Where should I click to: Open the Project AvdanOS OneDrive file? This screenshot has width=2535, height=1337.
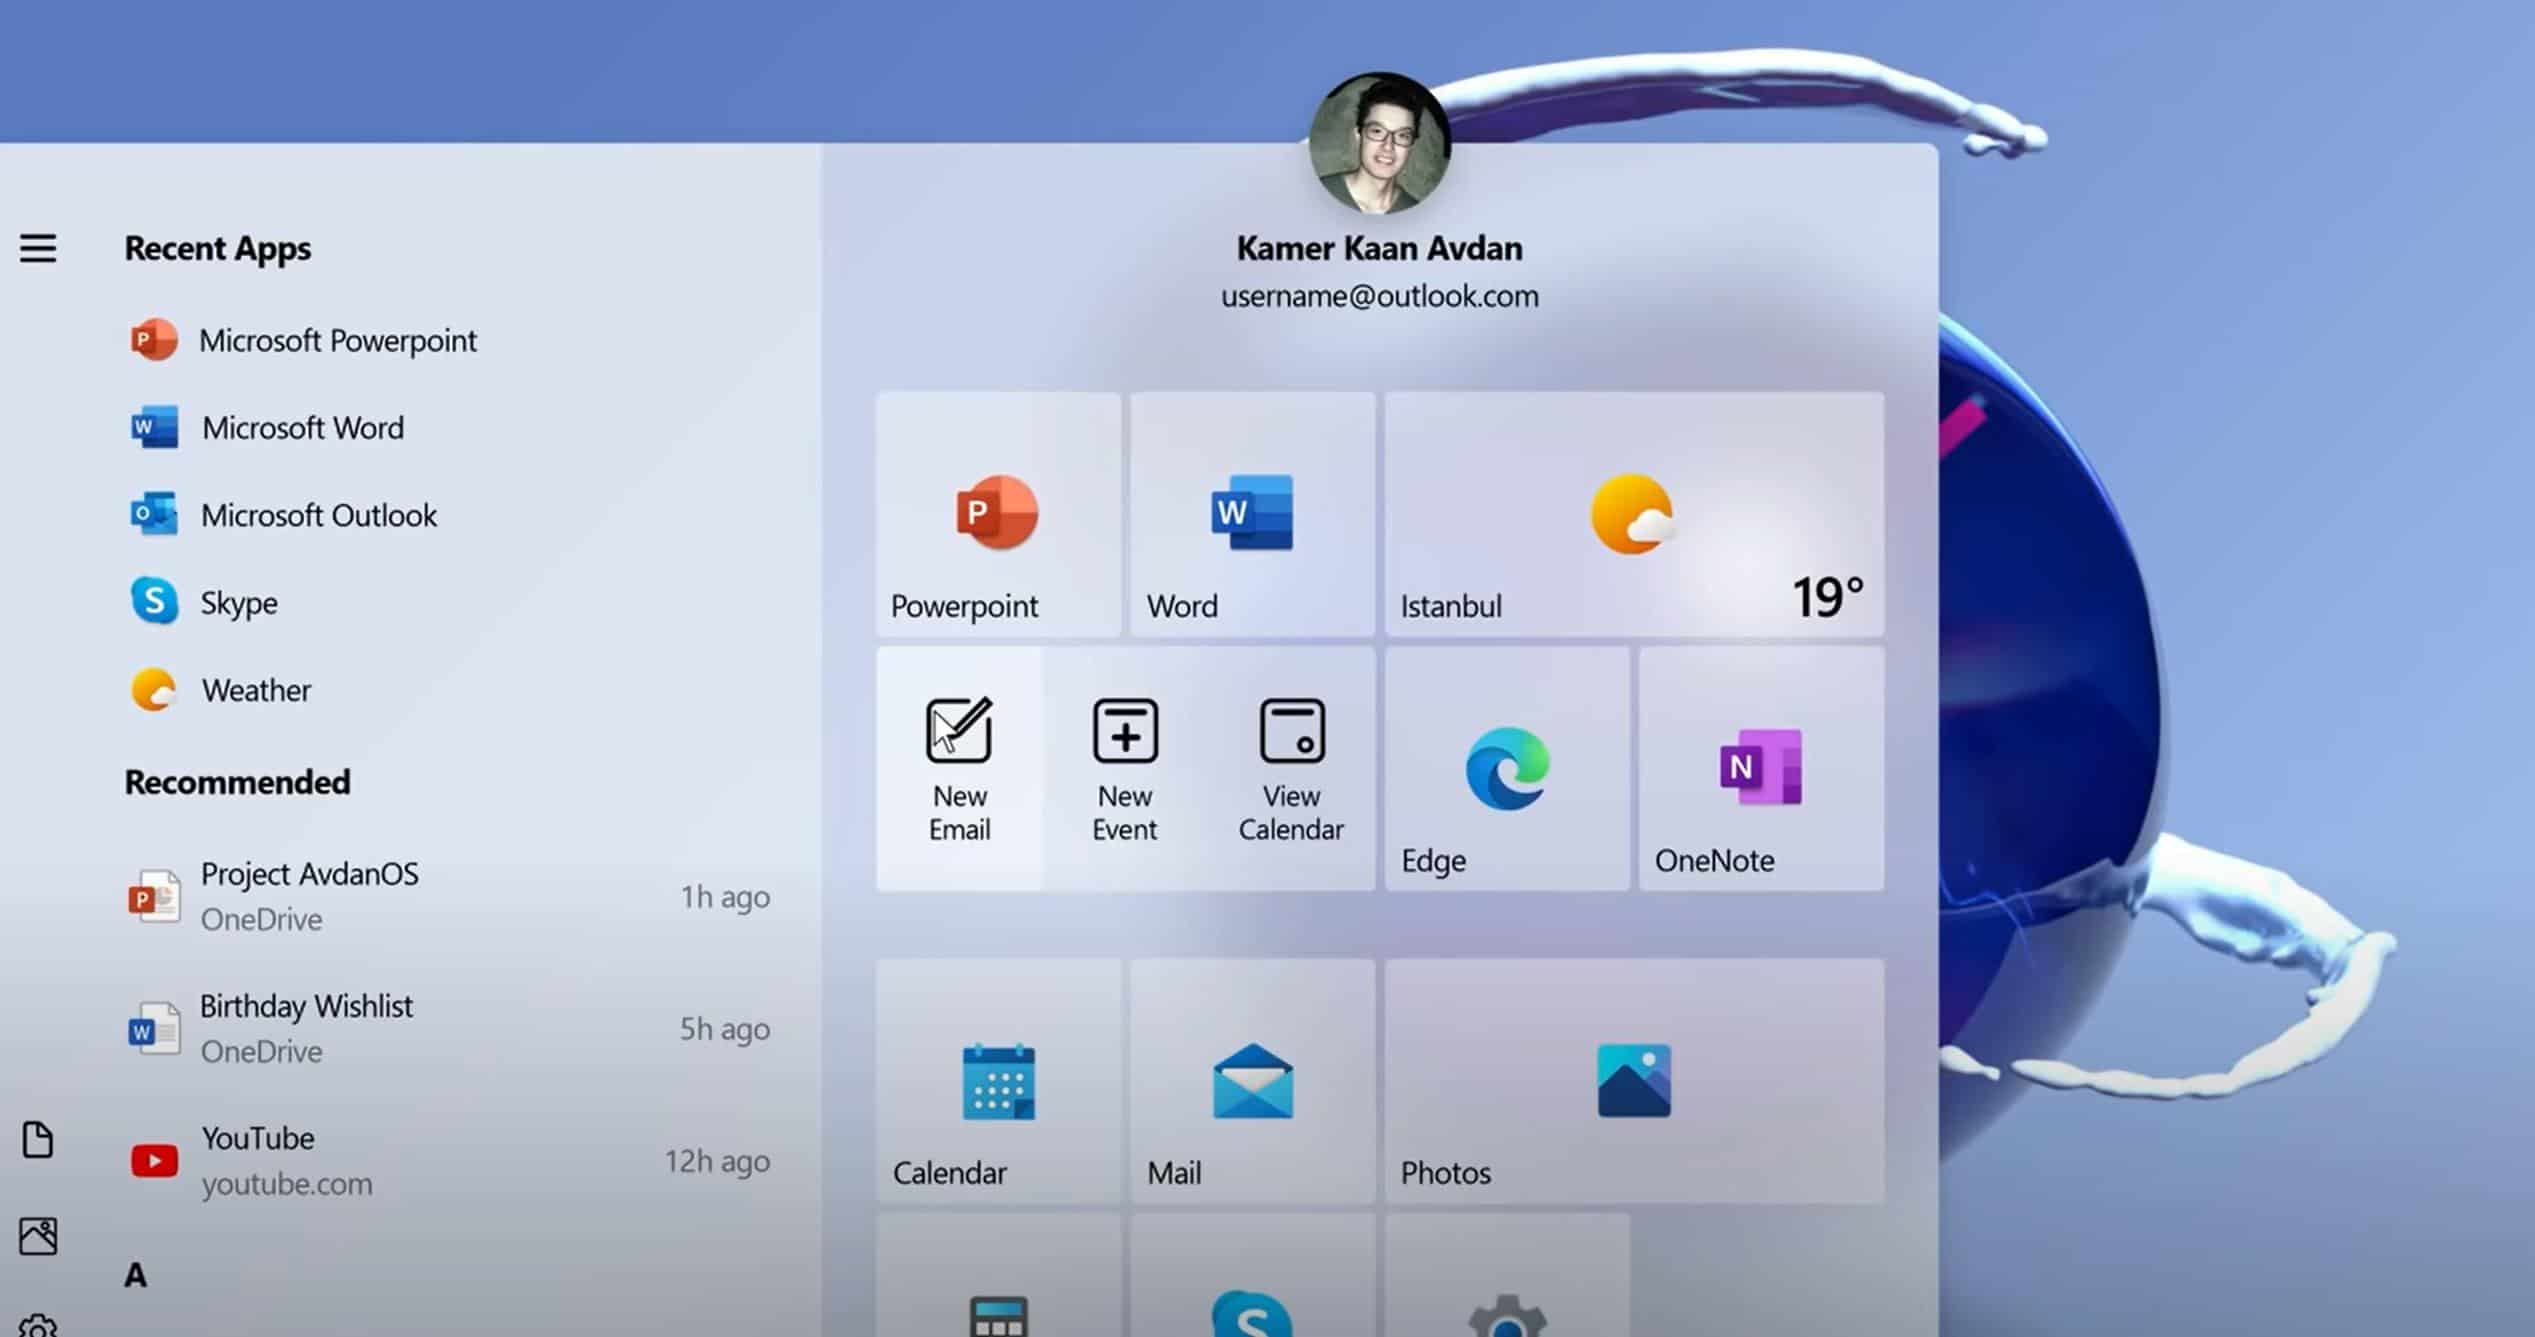[310, 895]
